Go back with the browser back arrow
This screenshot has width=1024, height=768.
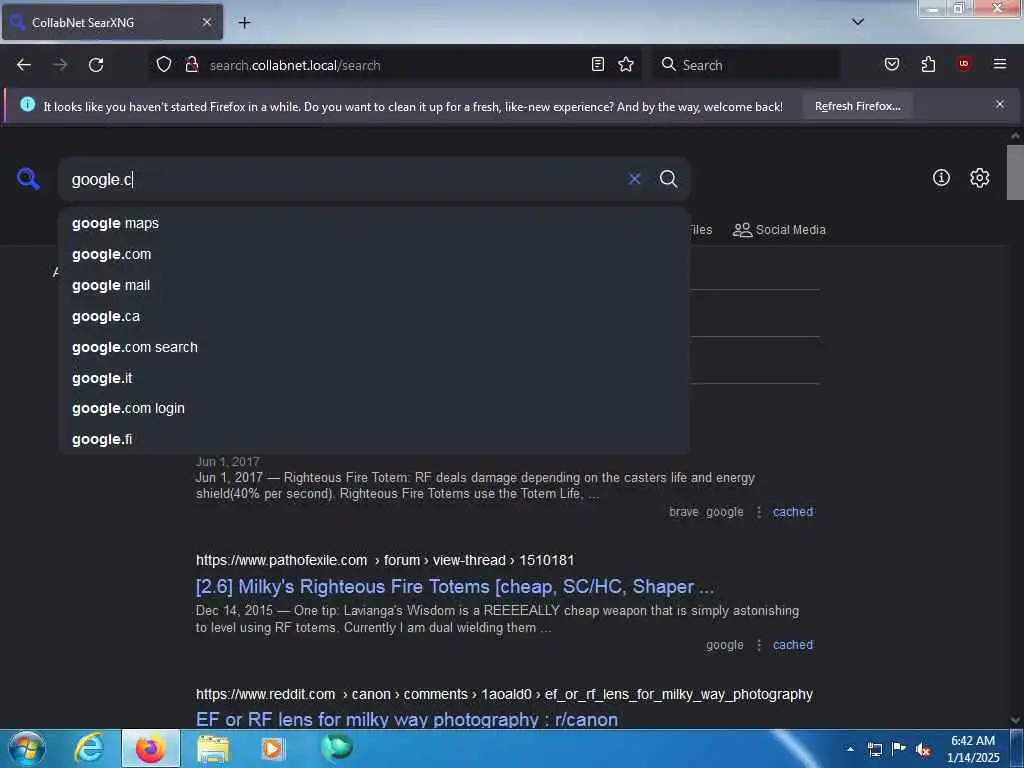(24, 65)
